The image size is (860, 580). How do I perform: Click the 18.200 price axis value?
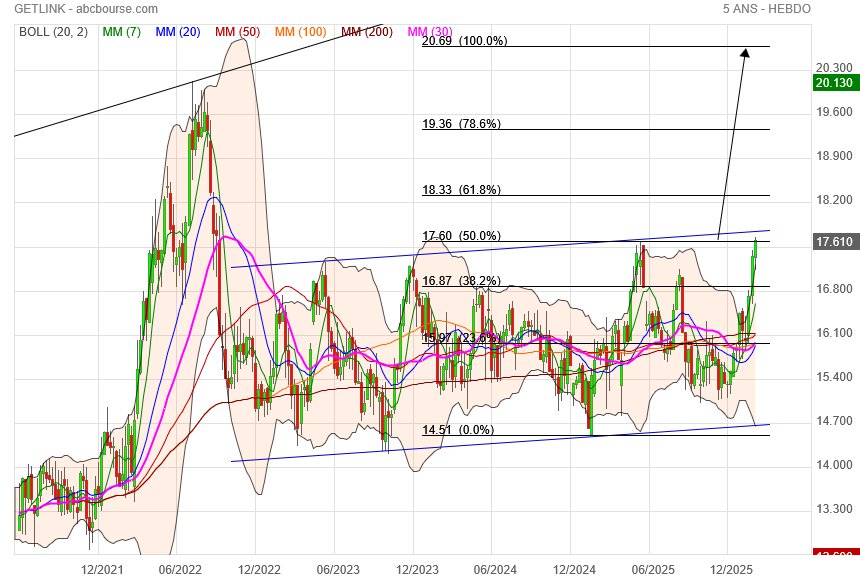point(834,200)
